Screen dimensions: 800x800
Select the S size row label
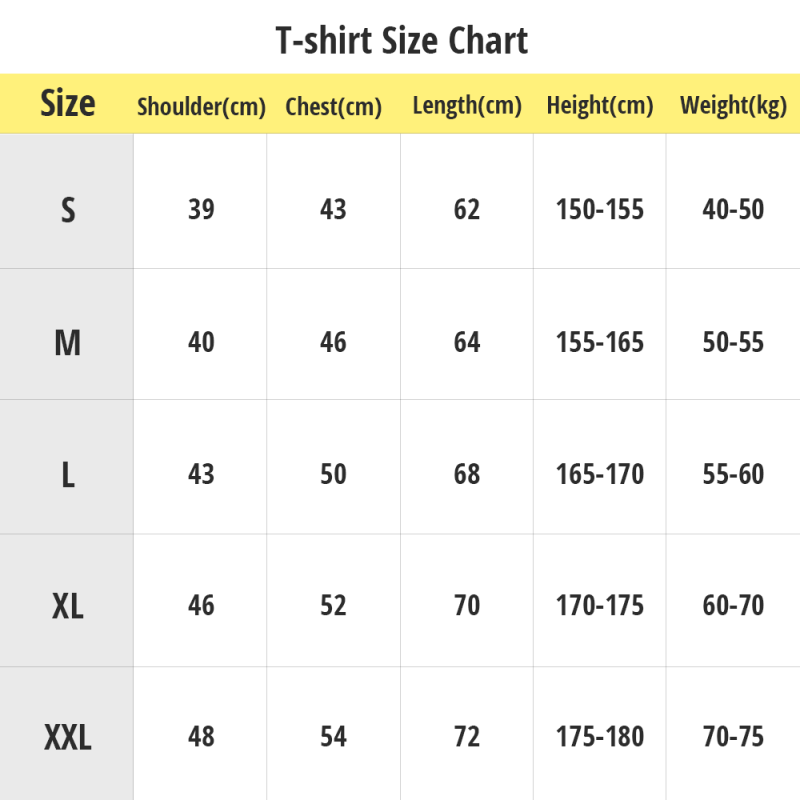click(x=67, y=210)
